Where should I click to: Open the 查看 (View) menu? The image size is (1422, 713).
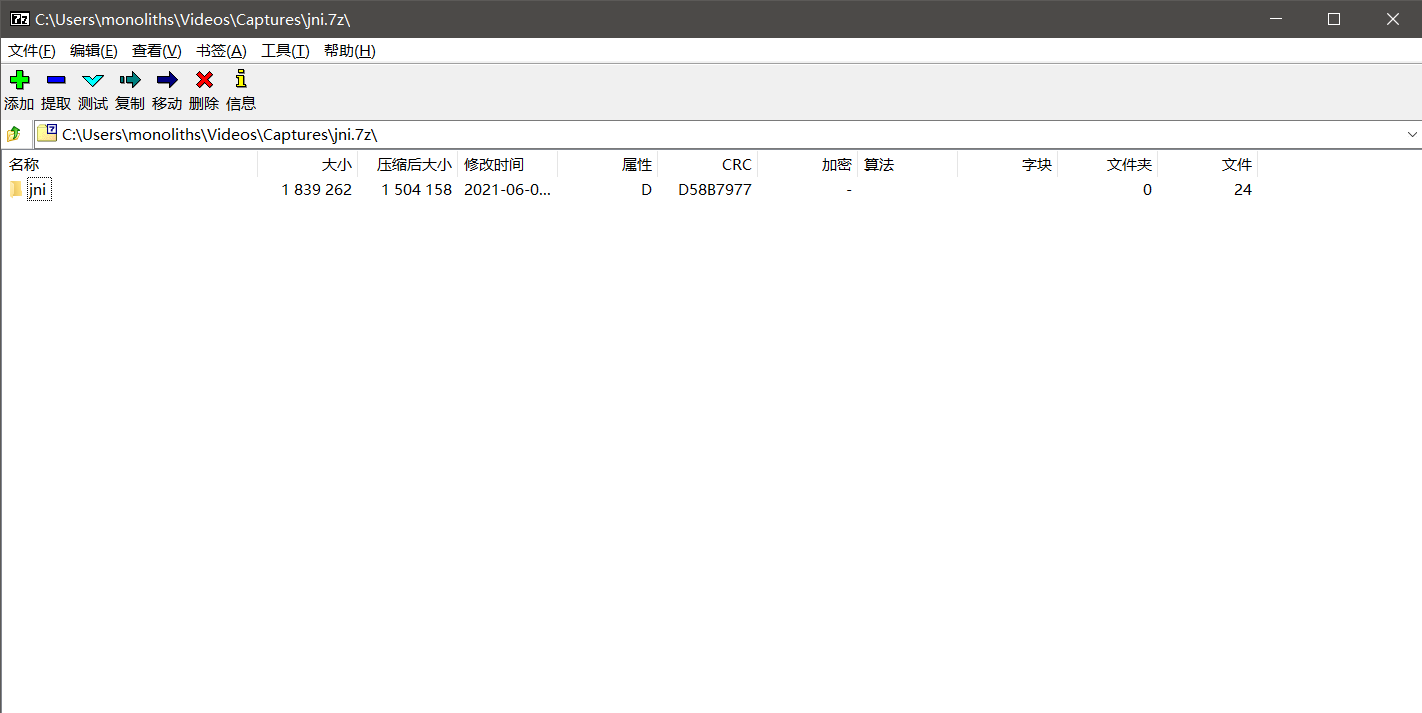156,50
